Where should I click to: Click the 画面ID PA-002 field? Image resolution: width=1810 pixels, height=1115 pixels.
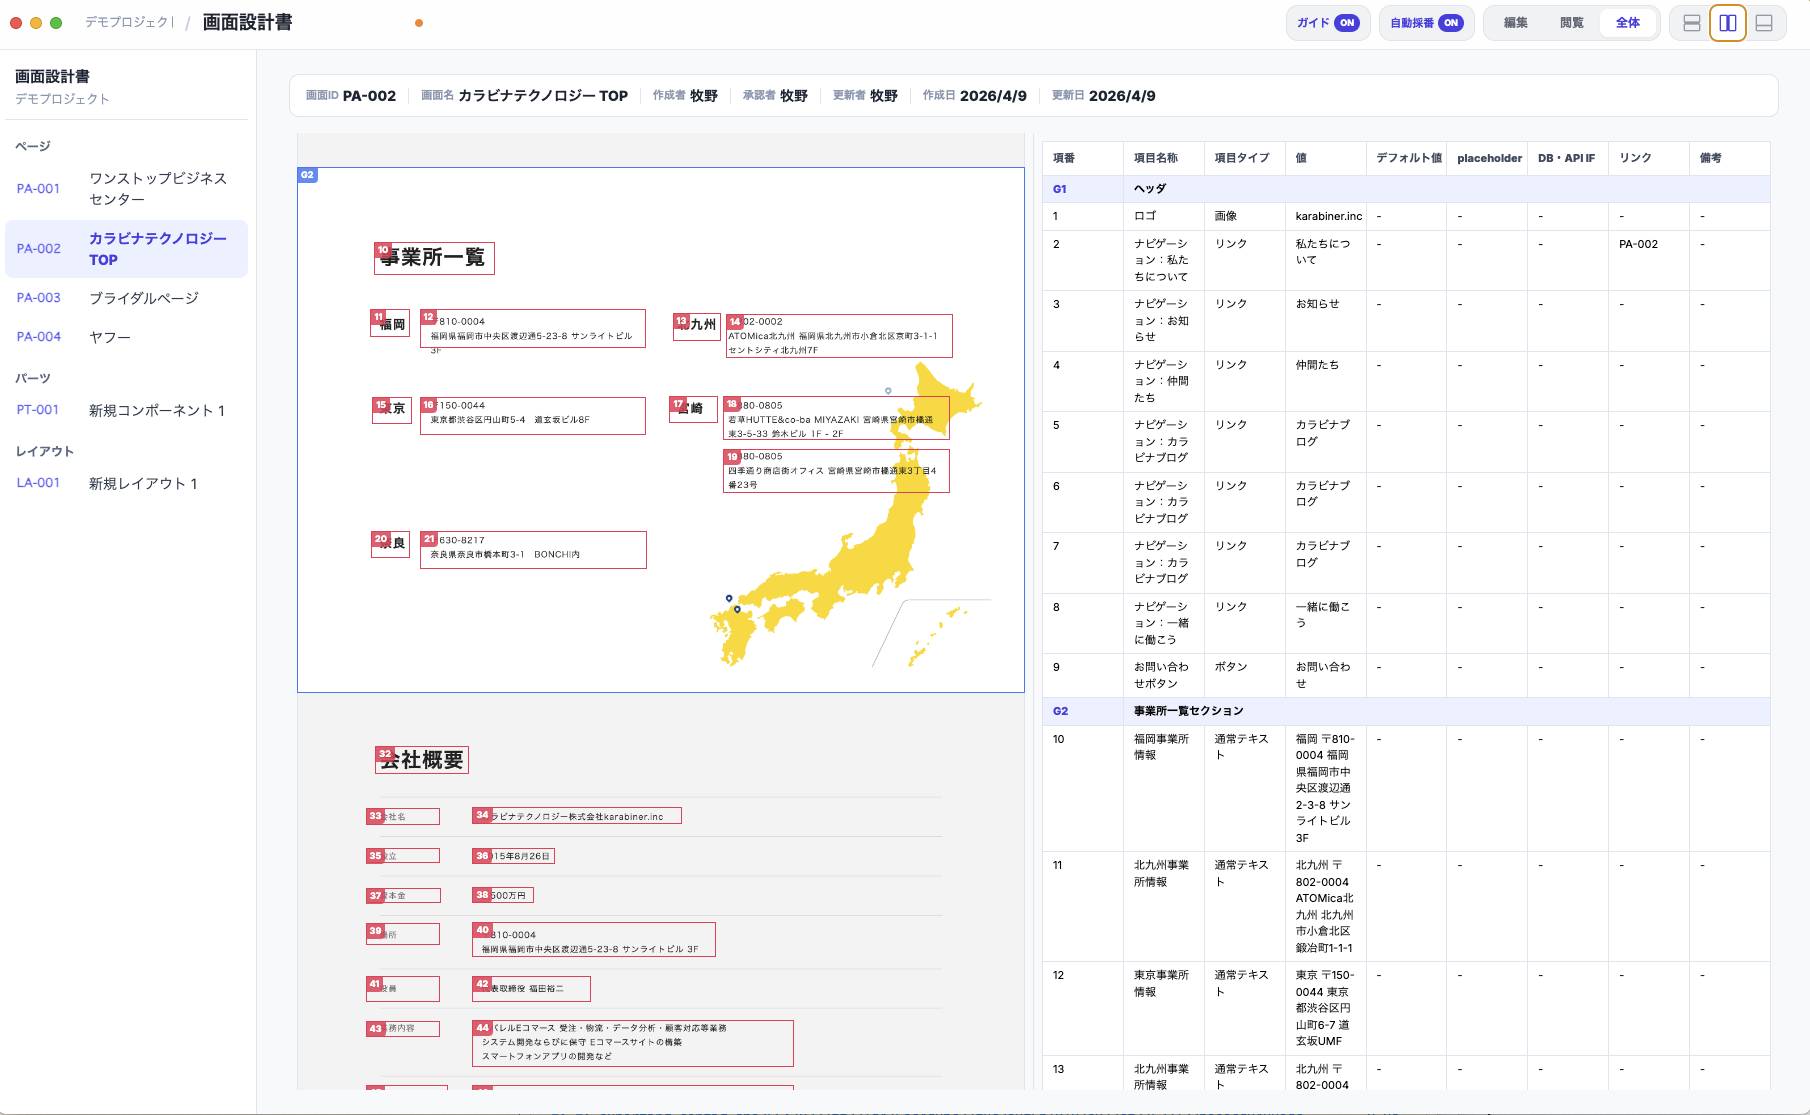[351, 96]
